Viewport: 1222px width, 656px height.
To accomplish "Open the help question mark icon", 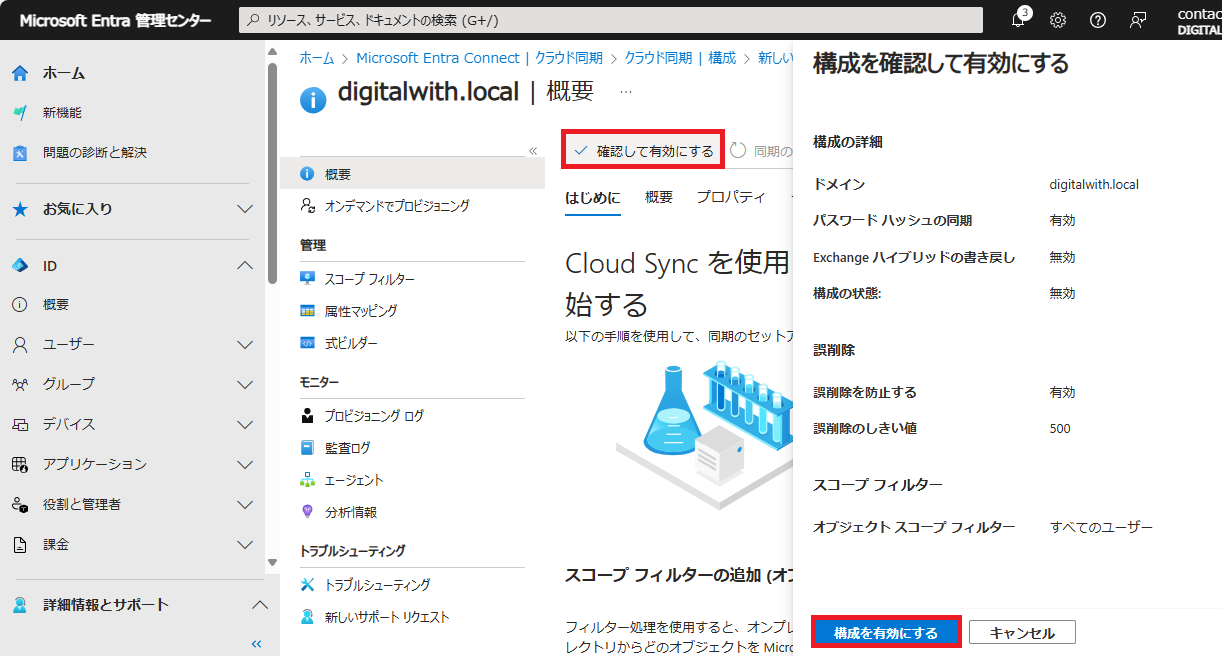I will point(1097,19).
